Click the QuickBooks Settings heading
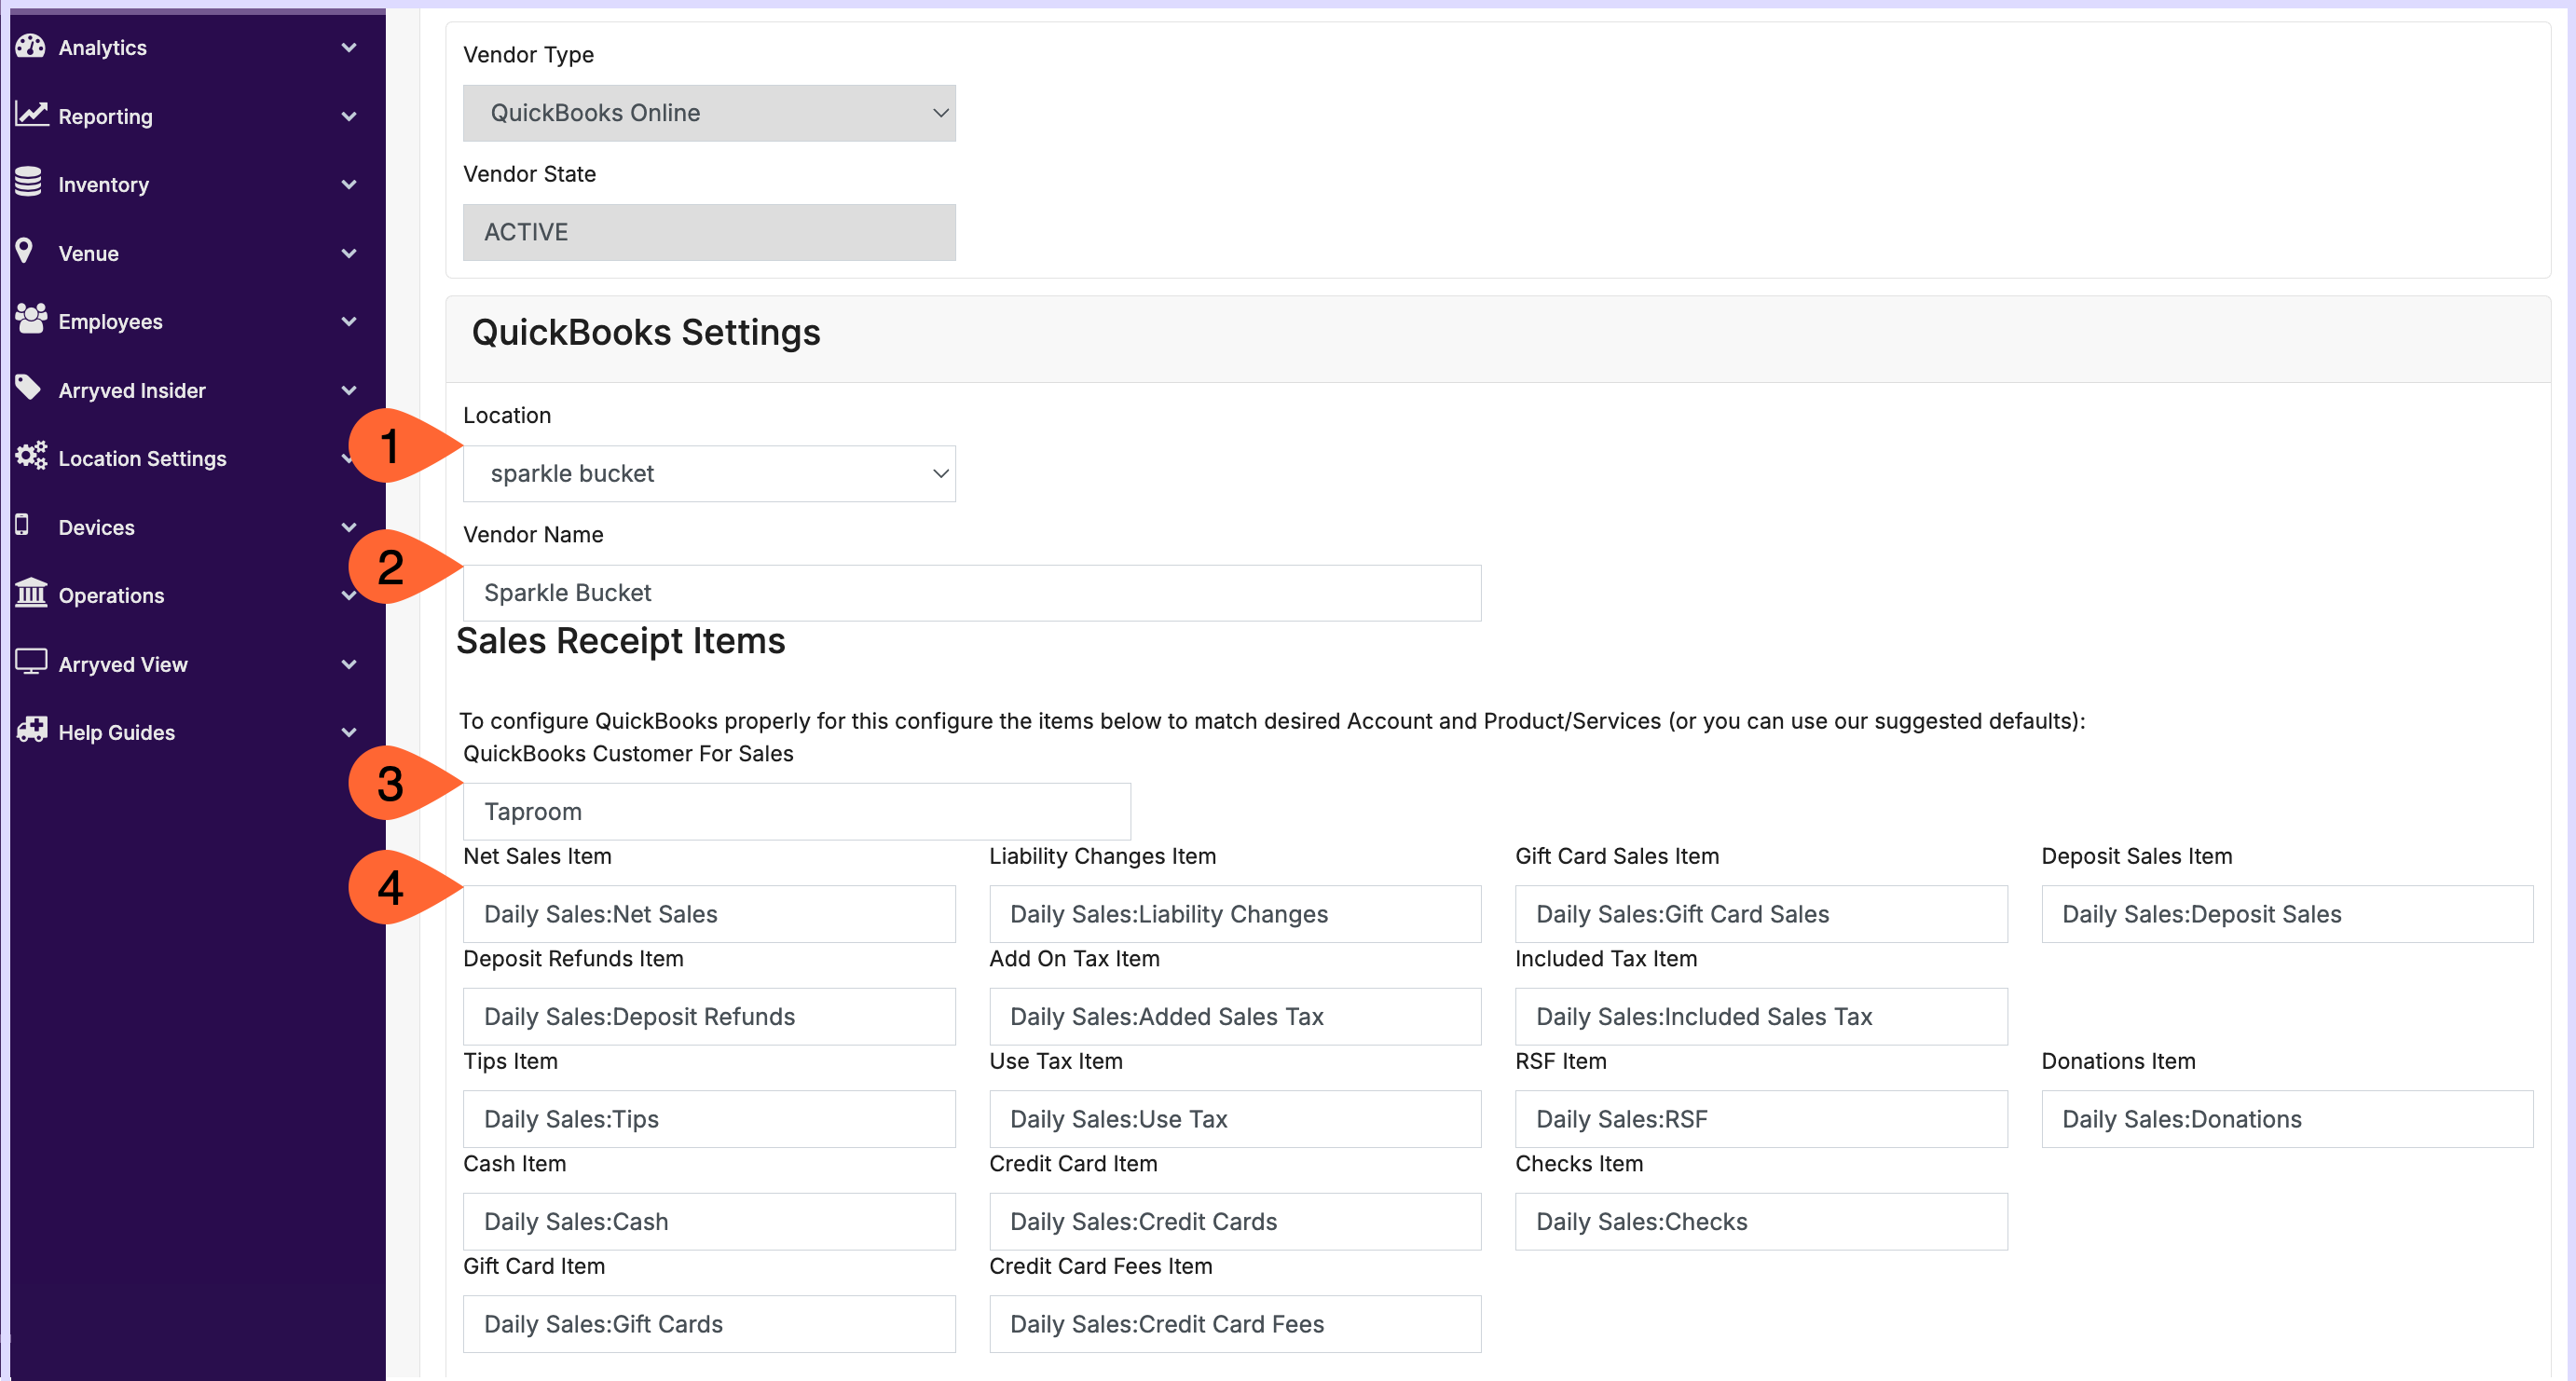This screenshot has height=1381, width=2576. pyautogui.click(x=646, y=332)
